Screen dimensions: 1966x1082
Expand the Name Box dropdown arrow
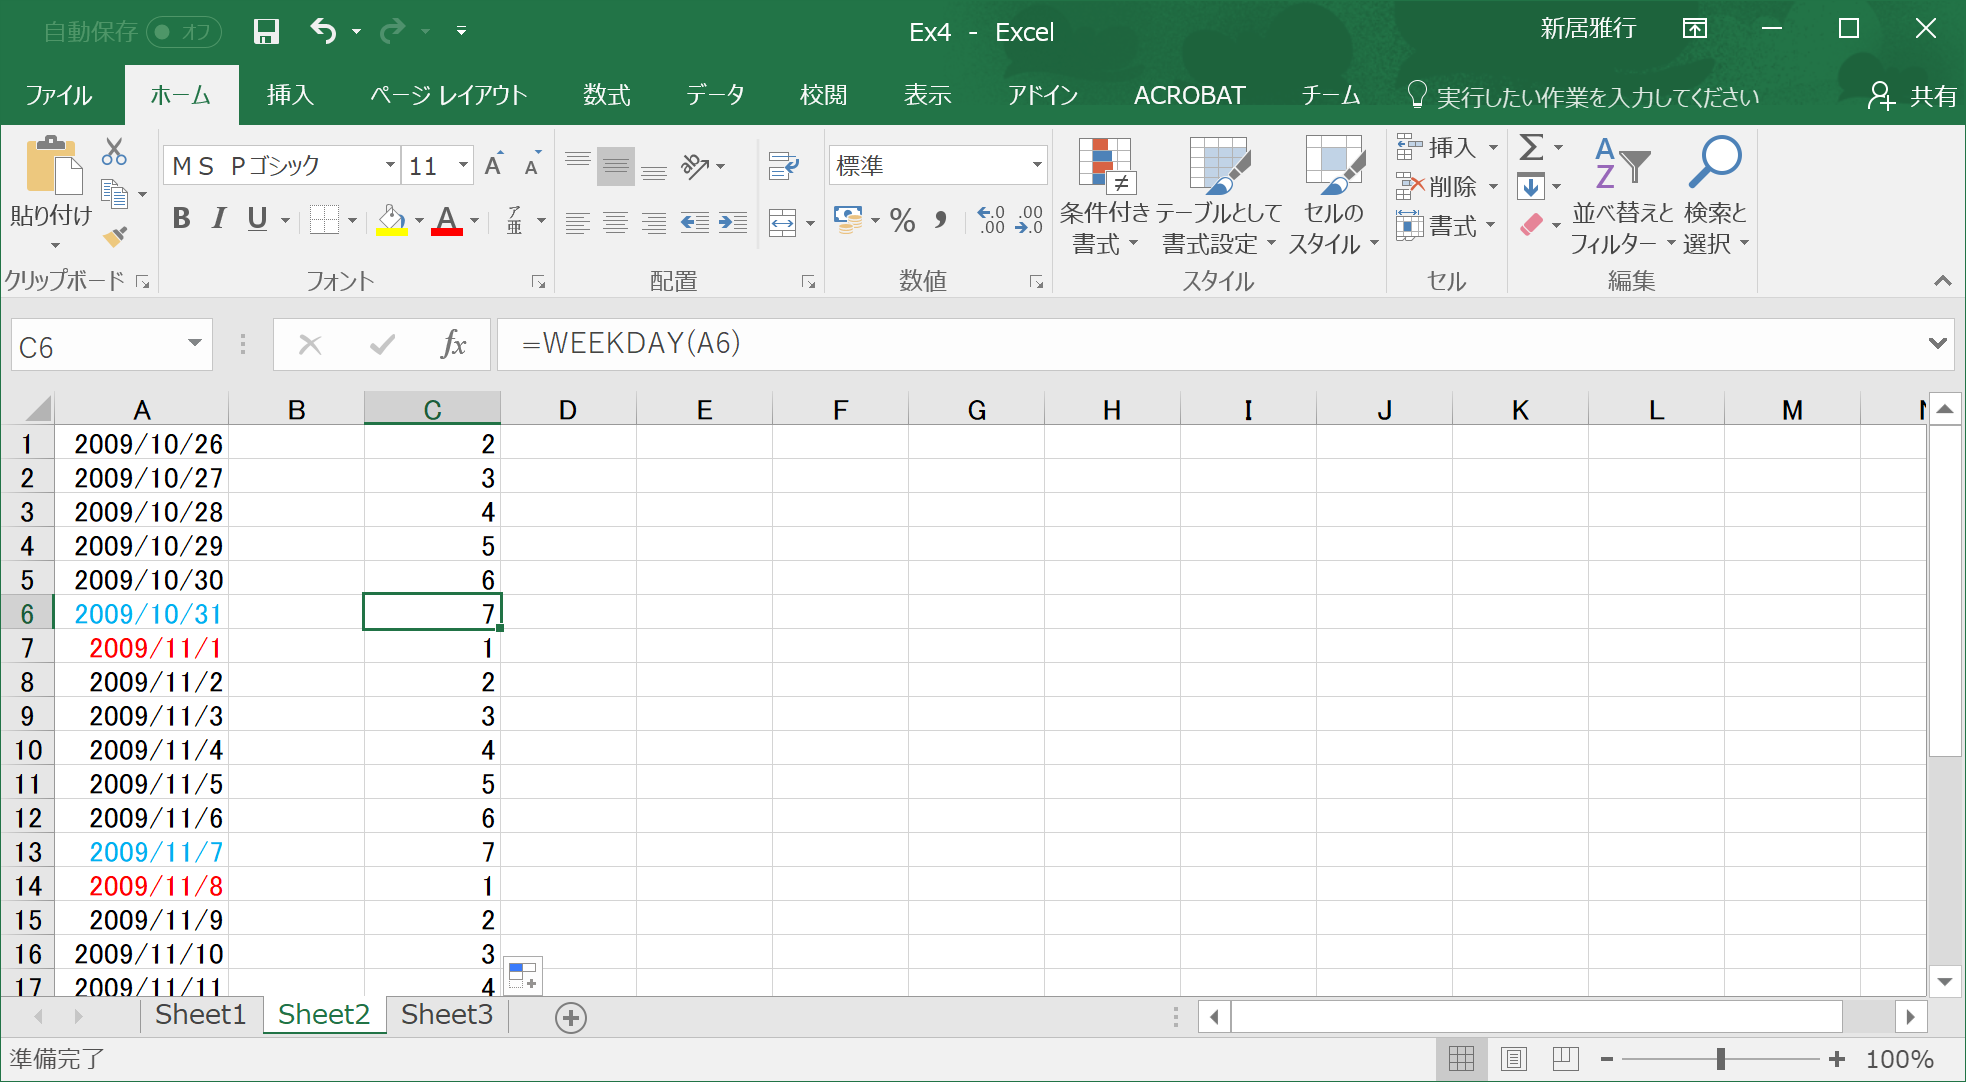pyautogui.click(x=195, y=344)
